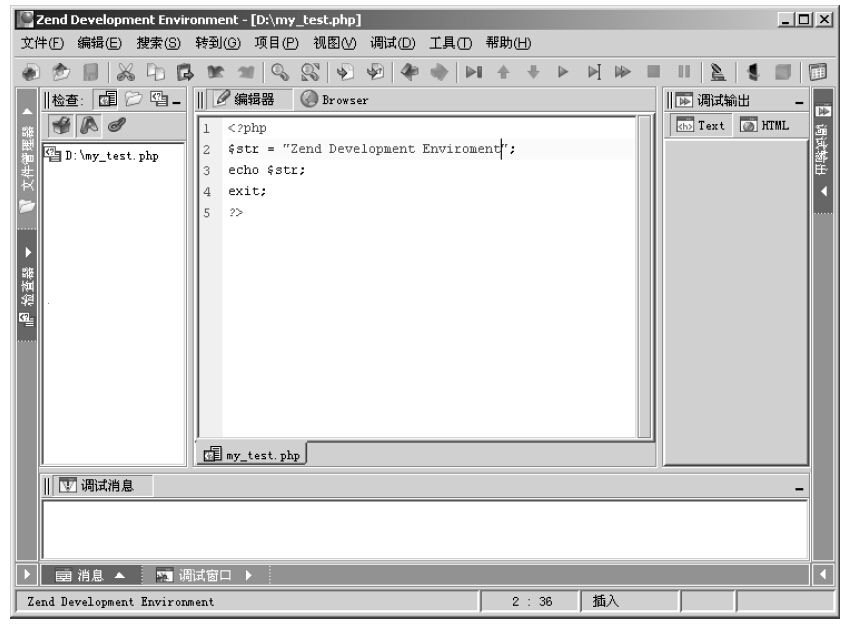Click the "<?php" opening tag line

(x=247, y=128)
